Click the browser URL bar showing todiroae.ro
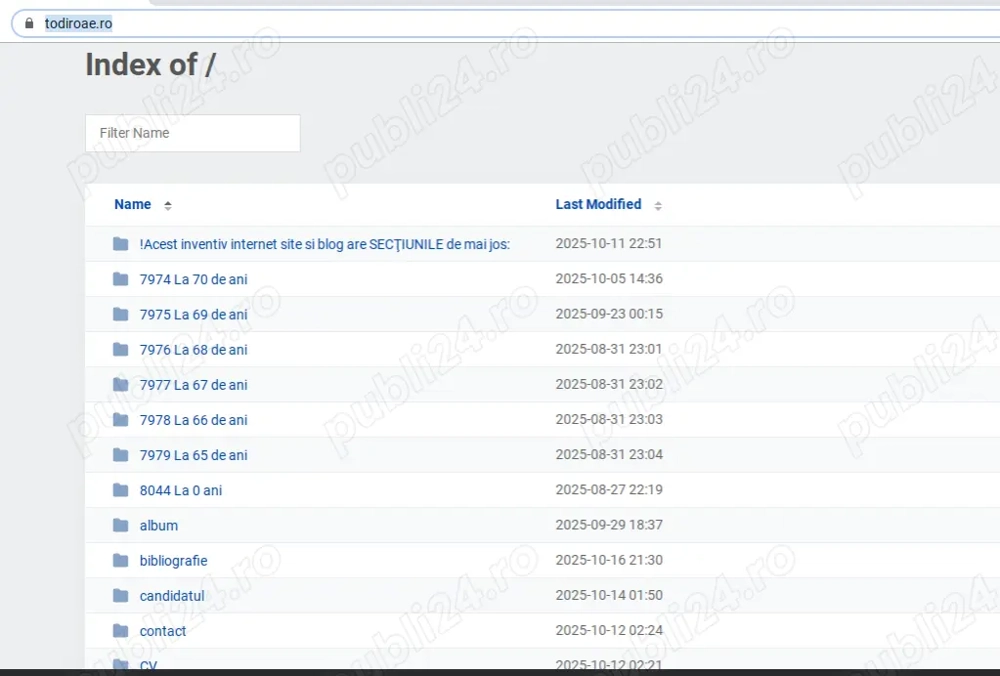Image resolution: width=1000 pixels, height=676 pixels. [79, 22]
